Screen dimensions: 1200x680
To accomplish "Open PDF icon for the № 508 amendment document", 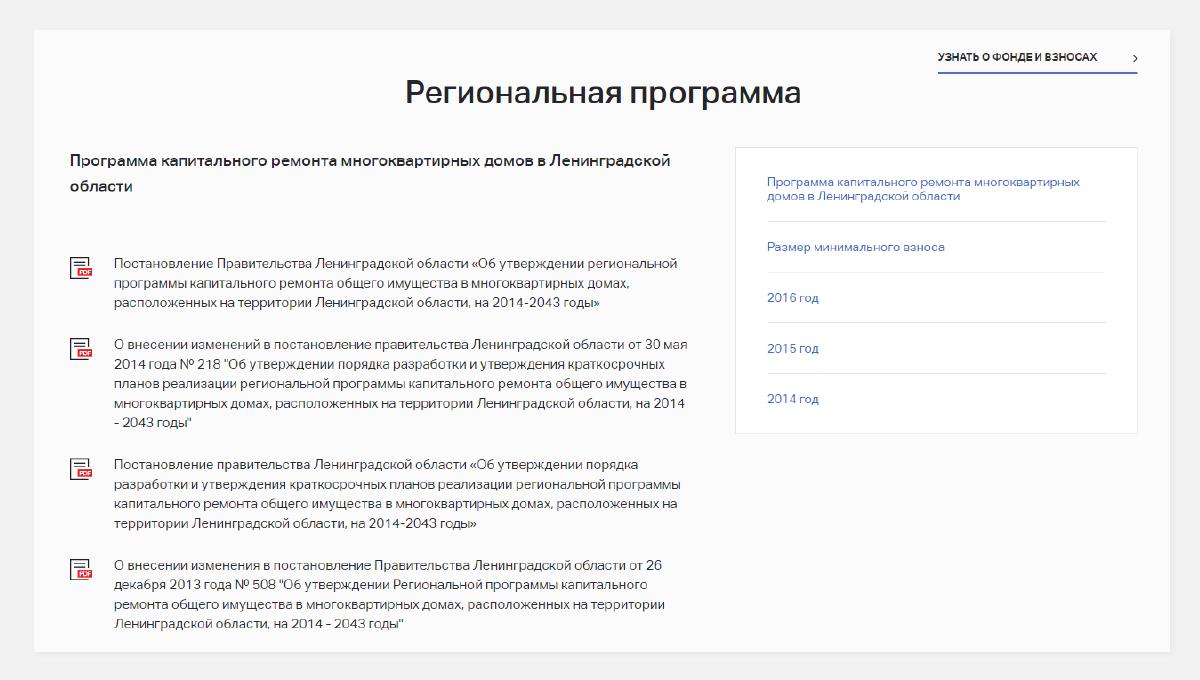I will point(81,570).
